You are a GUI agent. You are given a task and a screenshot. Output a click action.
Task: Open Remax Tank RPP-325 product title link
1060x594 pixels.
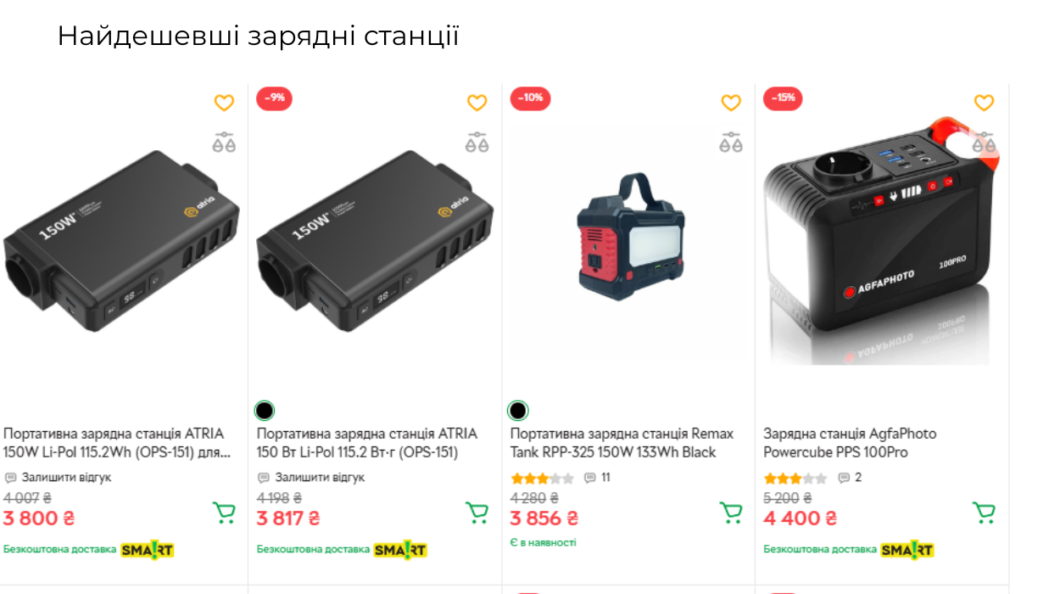point(621,443)
